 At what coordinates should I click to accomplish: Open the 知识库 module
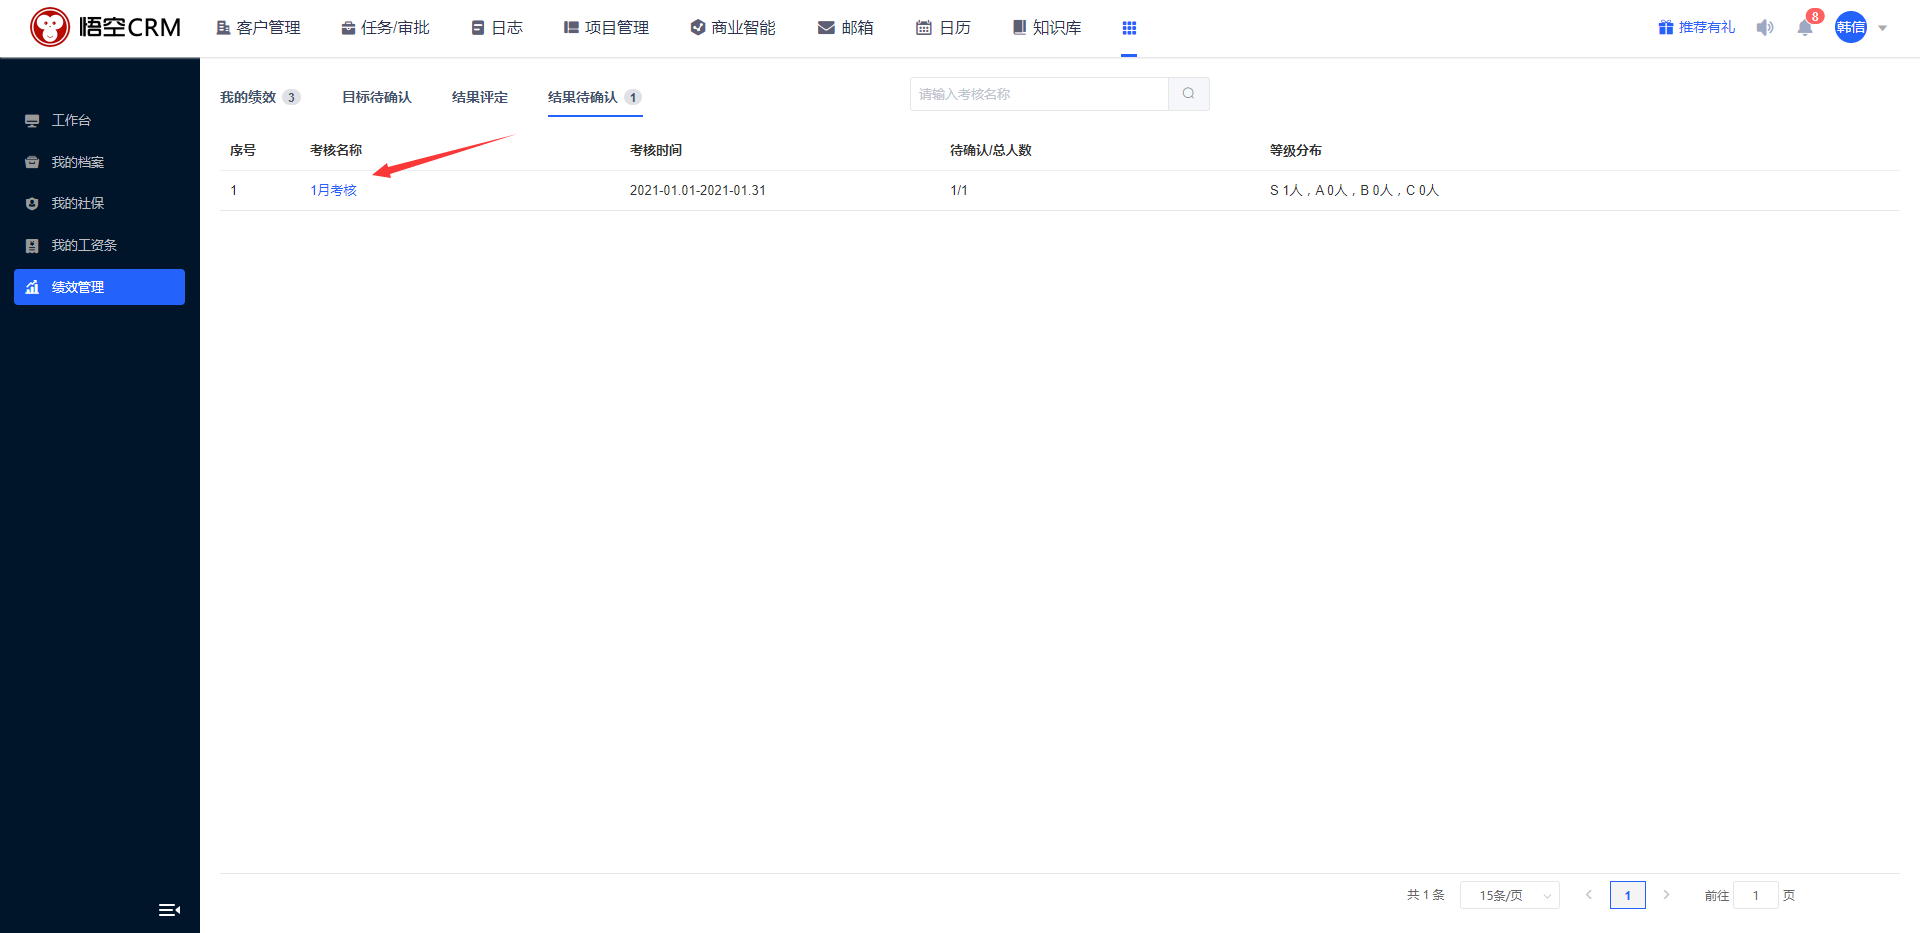(x=1047, y=28)
